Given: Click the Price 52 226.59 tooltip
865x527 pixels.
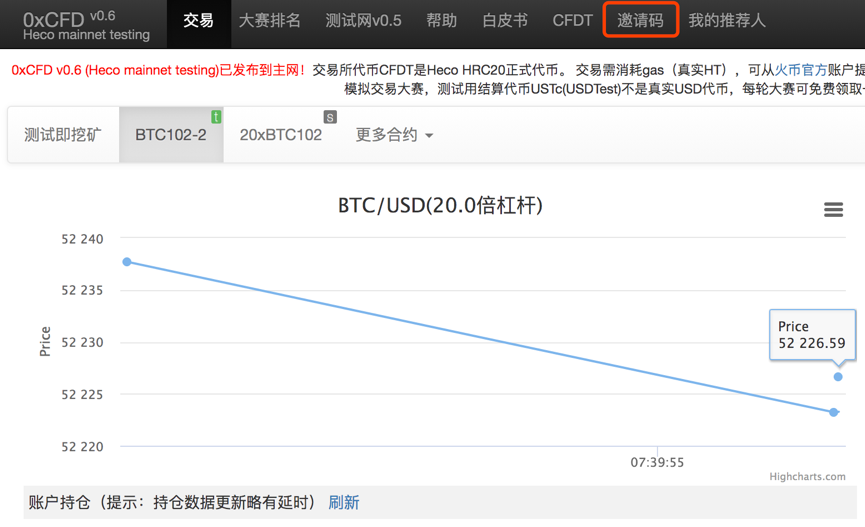Looking at the screenshot, I should point(812,335).
